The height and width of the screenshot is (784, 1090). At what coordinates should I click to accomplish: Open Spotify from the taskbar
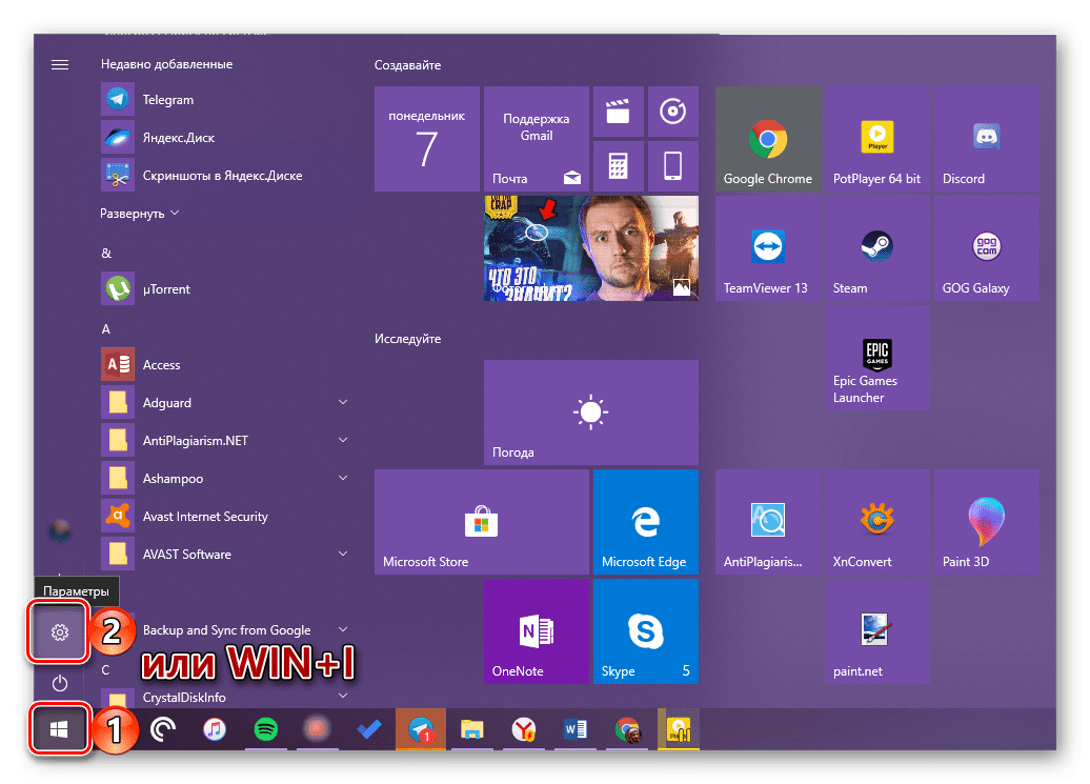click(x=265, y=731)
